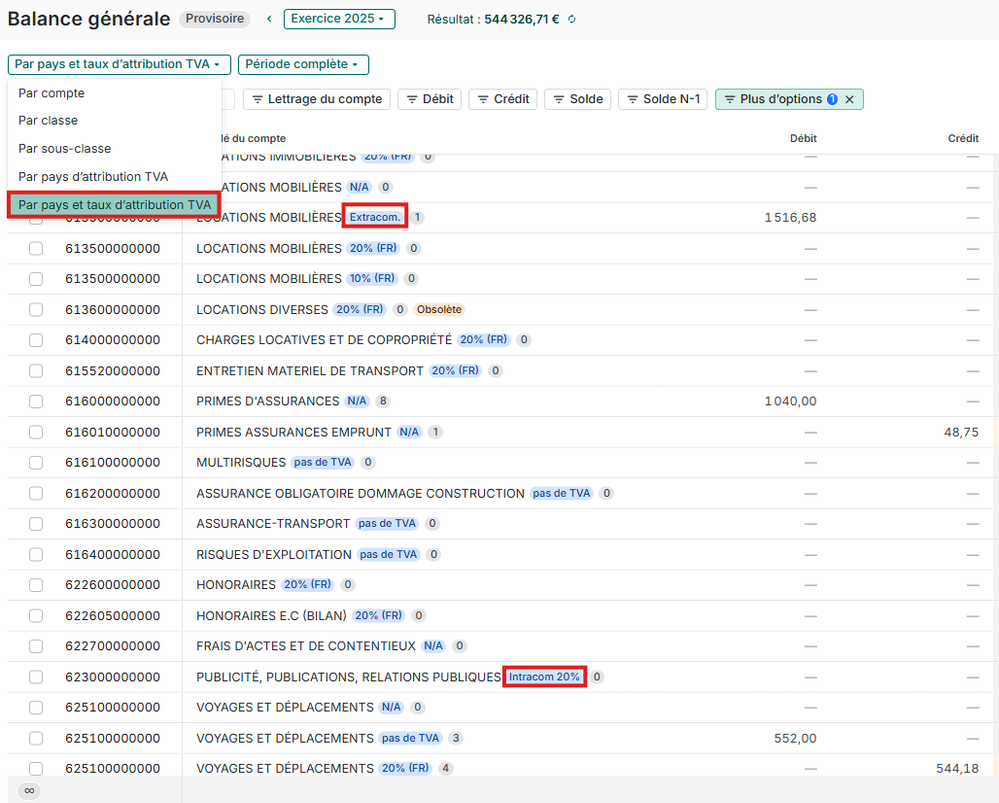999x803 pixels.
Task: Click the infinity icon at bottom left
Action: pos(30,790)
